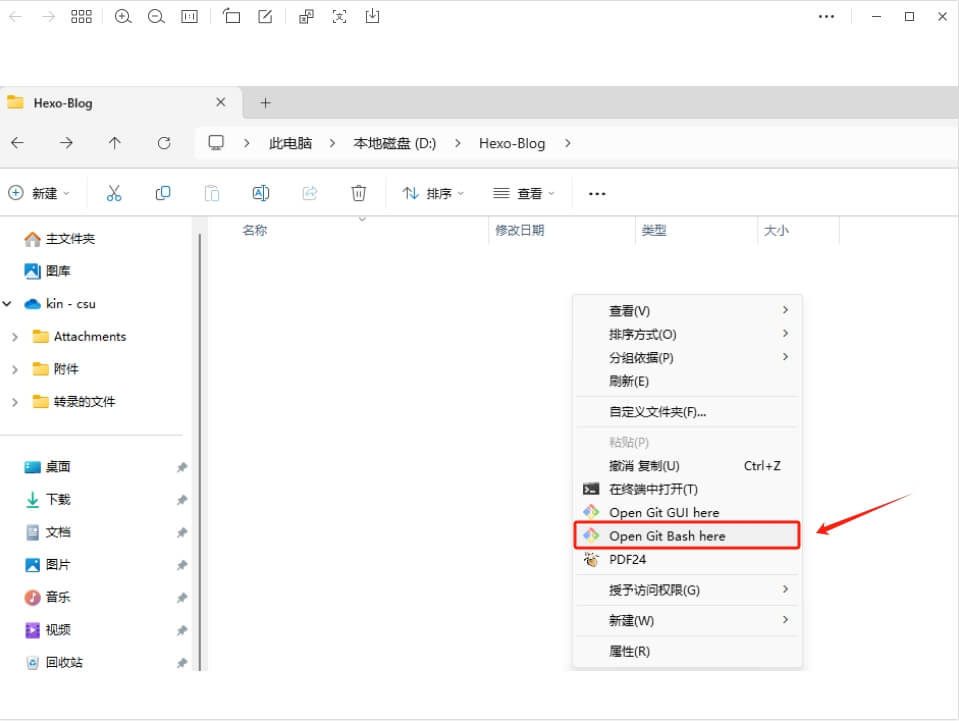Click the 新建 button in the toolbar
Viewport: 959px width, 721px height.
click(39, 193)
